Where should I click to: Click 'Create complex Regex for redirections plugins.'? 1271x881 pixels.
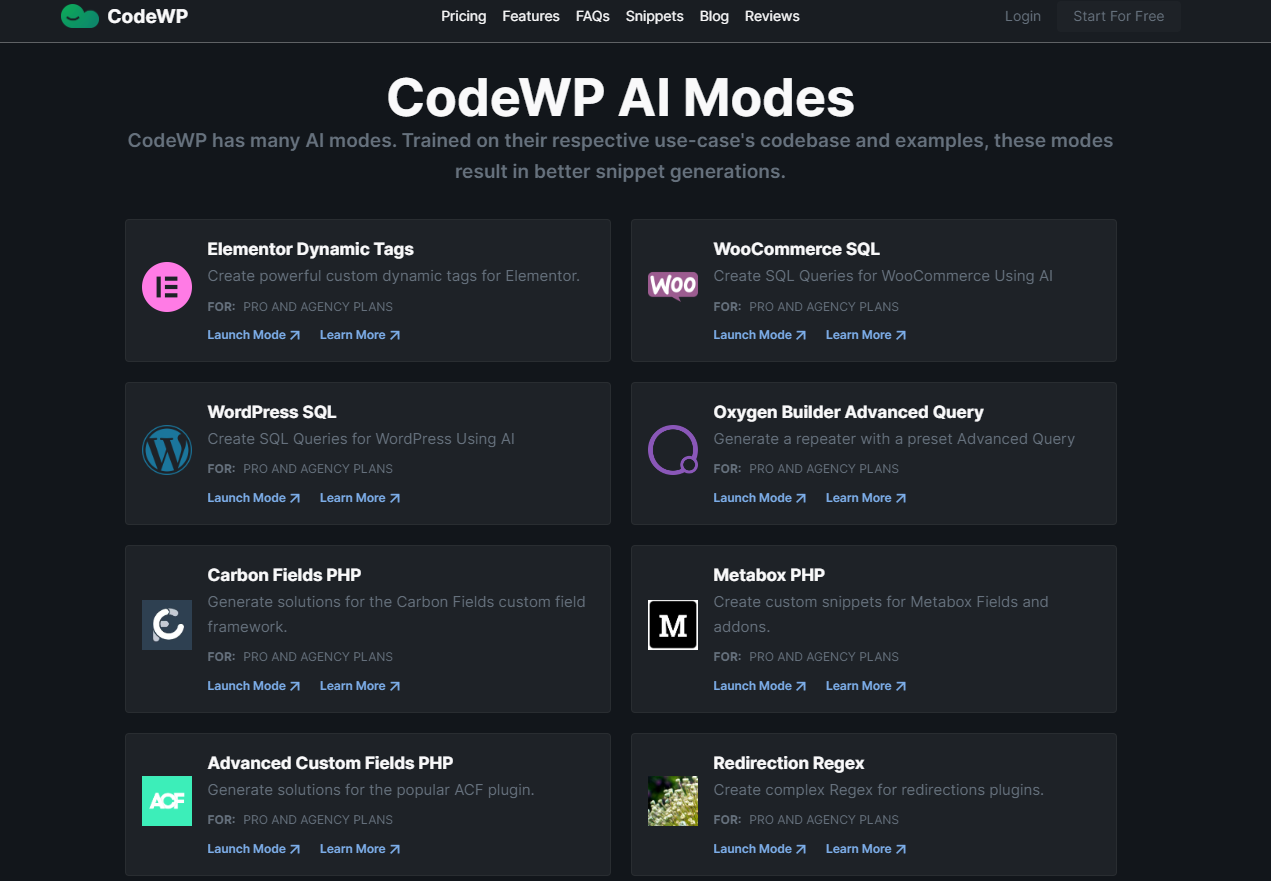878,790
